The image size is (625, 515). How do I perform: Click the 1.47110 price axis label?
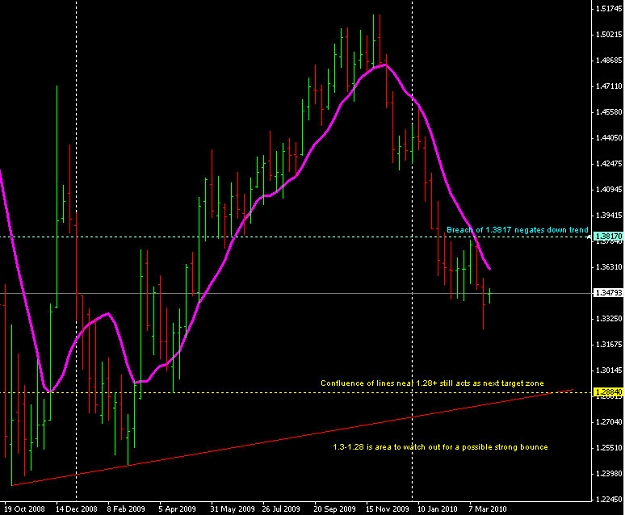click(x=609, y=86)
